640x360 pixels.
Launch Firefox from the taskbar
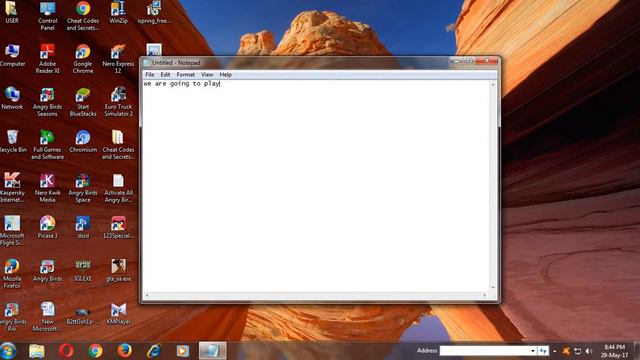(124, 351)
